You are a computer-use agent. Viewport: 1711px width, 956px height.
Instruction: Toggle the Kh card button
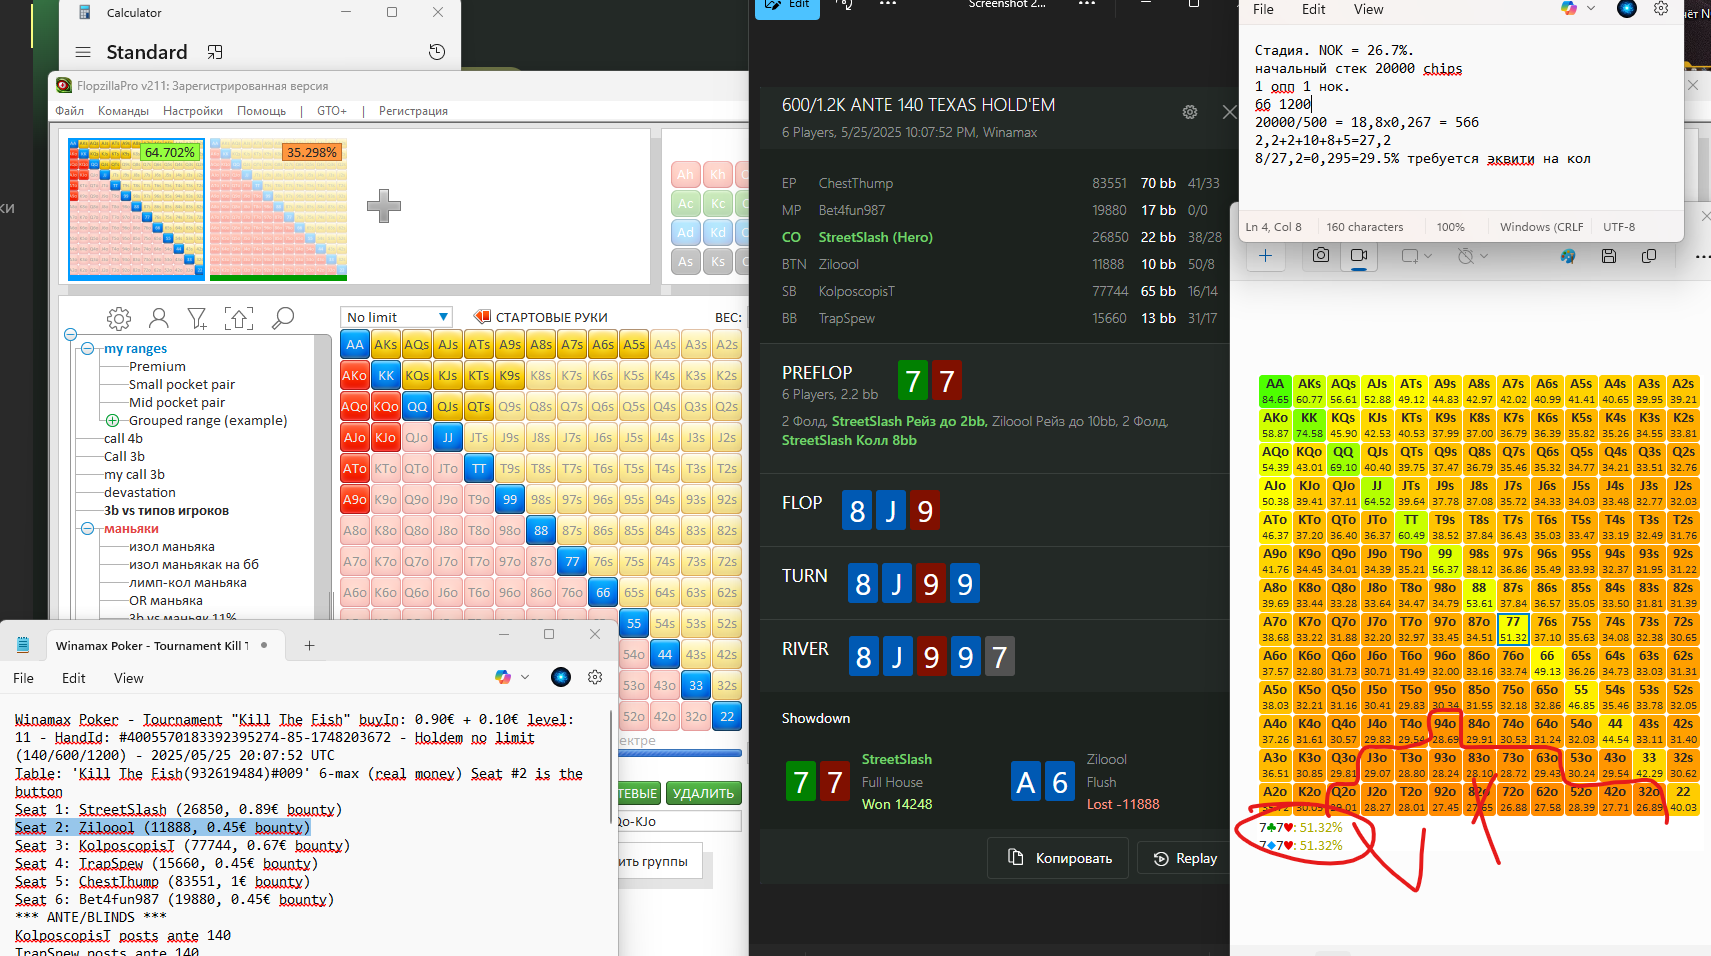click(x=718, y=174)
